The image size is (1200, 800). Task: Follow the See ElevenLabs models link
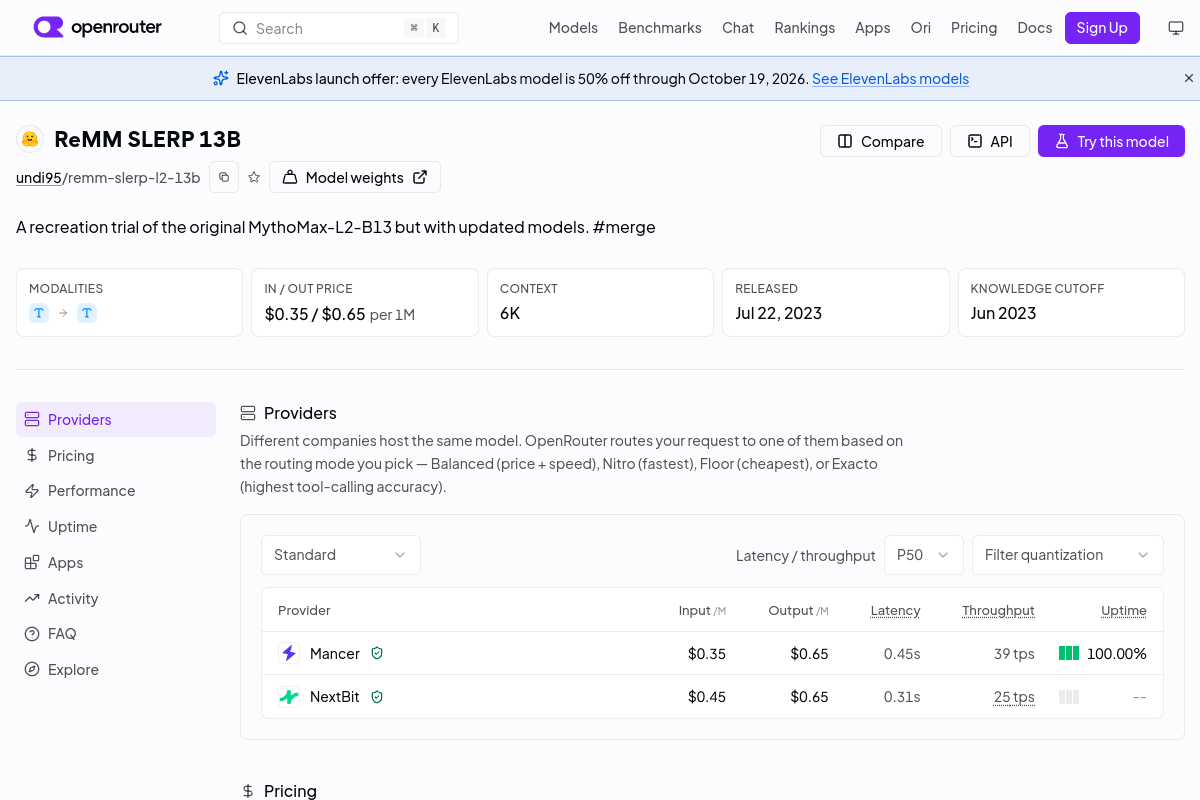[x=890, y=78]
